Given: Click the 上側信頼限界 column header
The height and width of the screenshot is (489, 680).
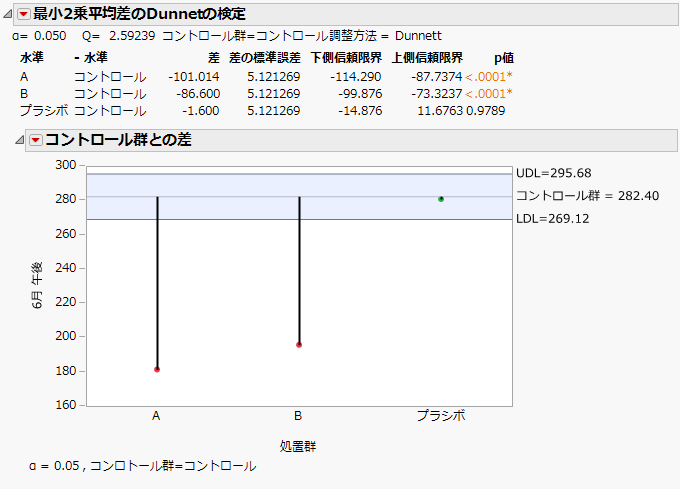Looking at the screenshot, I should click(427, 58).
